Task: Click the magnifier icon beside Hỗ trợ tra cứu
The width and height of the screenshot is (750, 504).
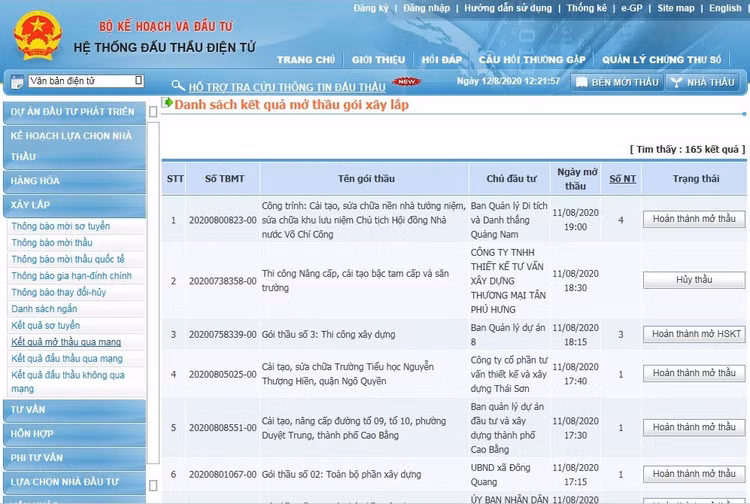Action: pyautogui.click(x=178, y=87)
